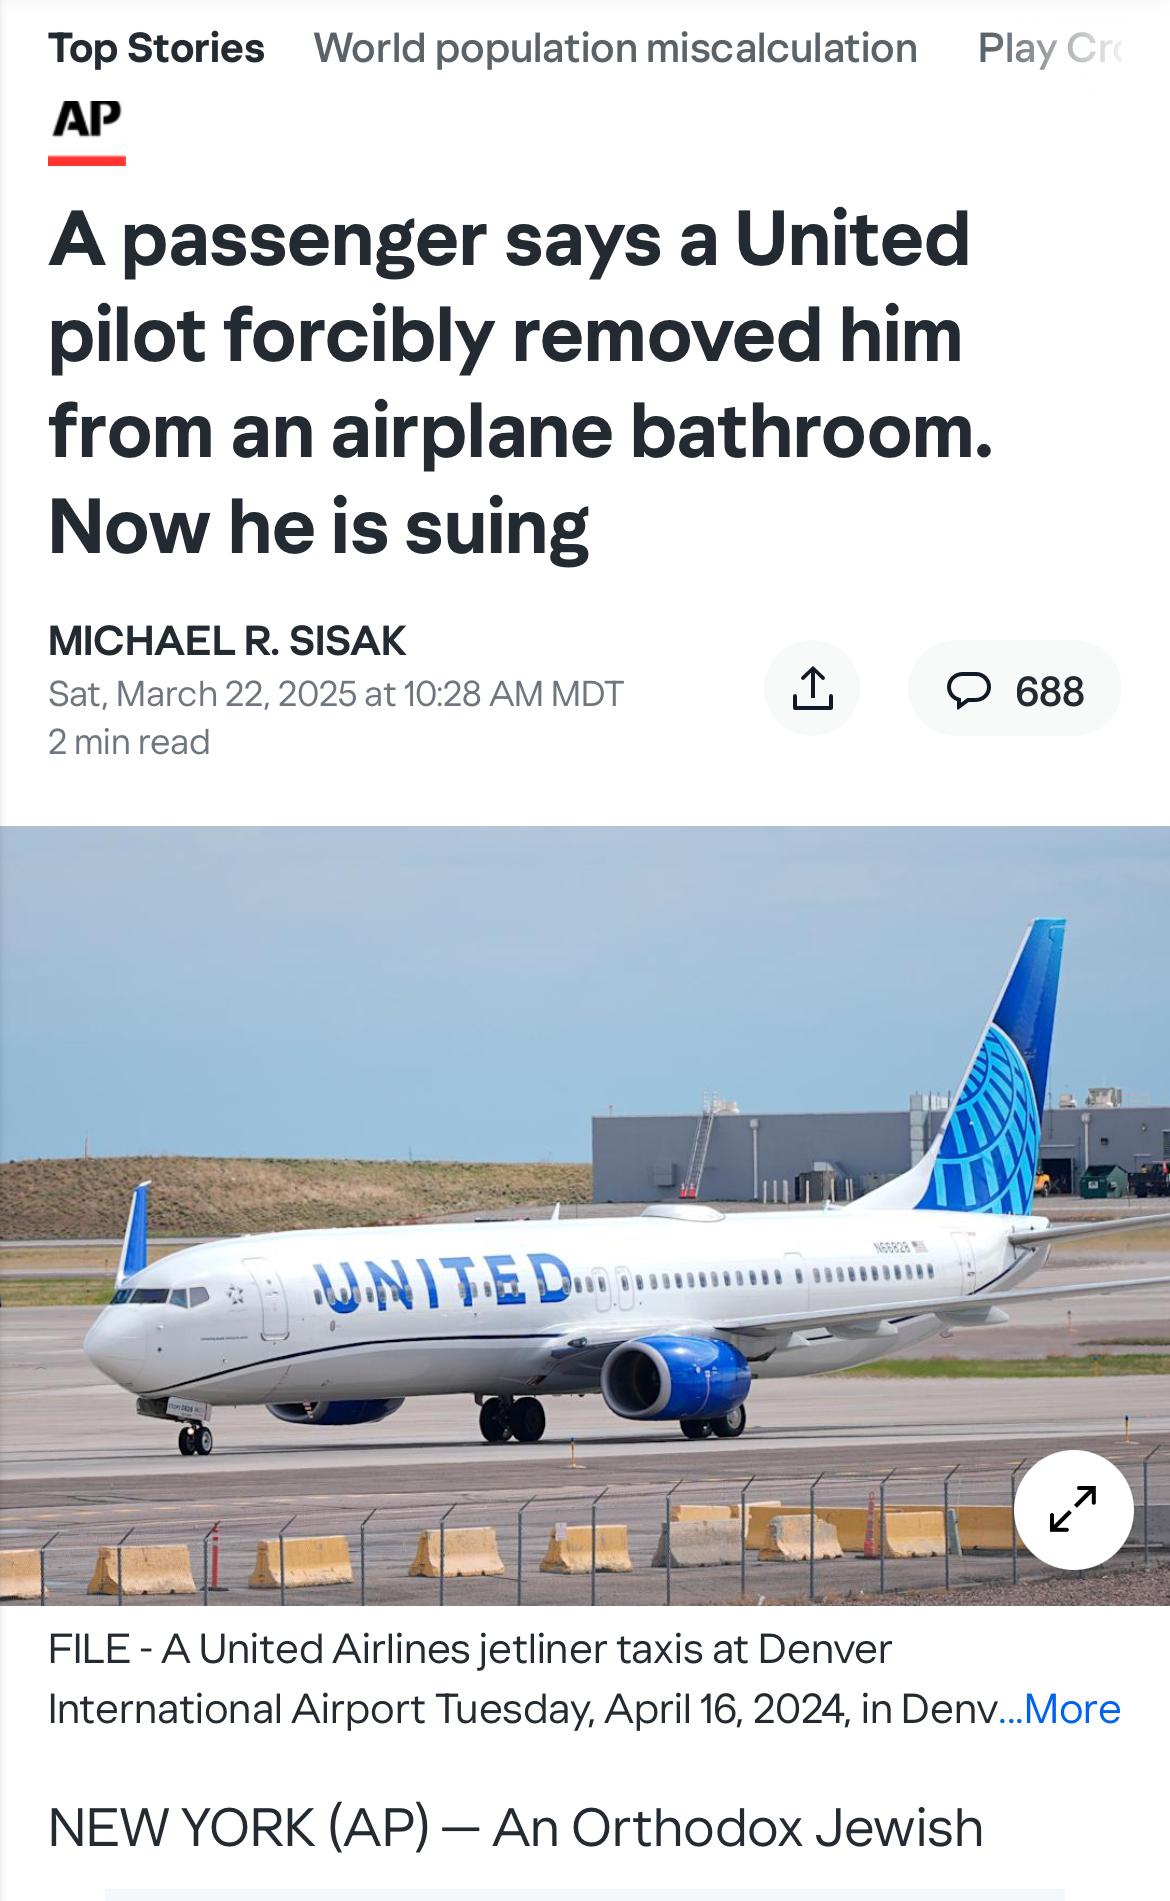Select the Top Stories tab

click(156, 48)
